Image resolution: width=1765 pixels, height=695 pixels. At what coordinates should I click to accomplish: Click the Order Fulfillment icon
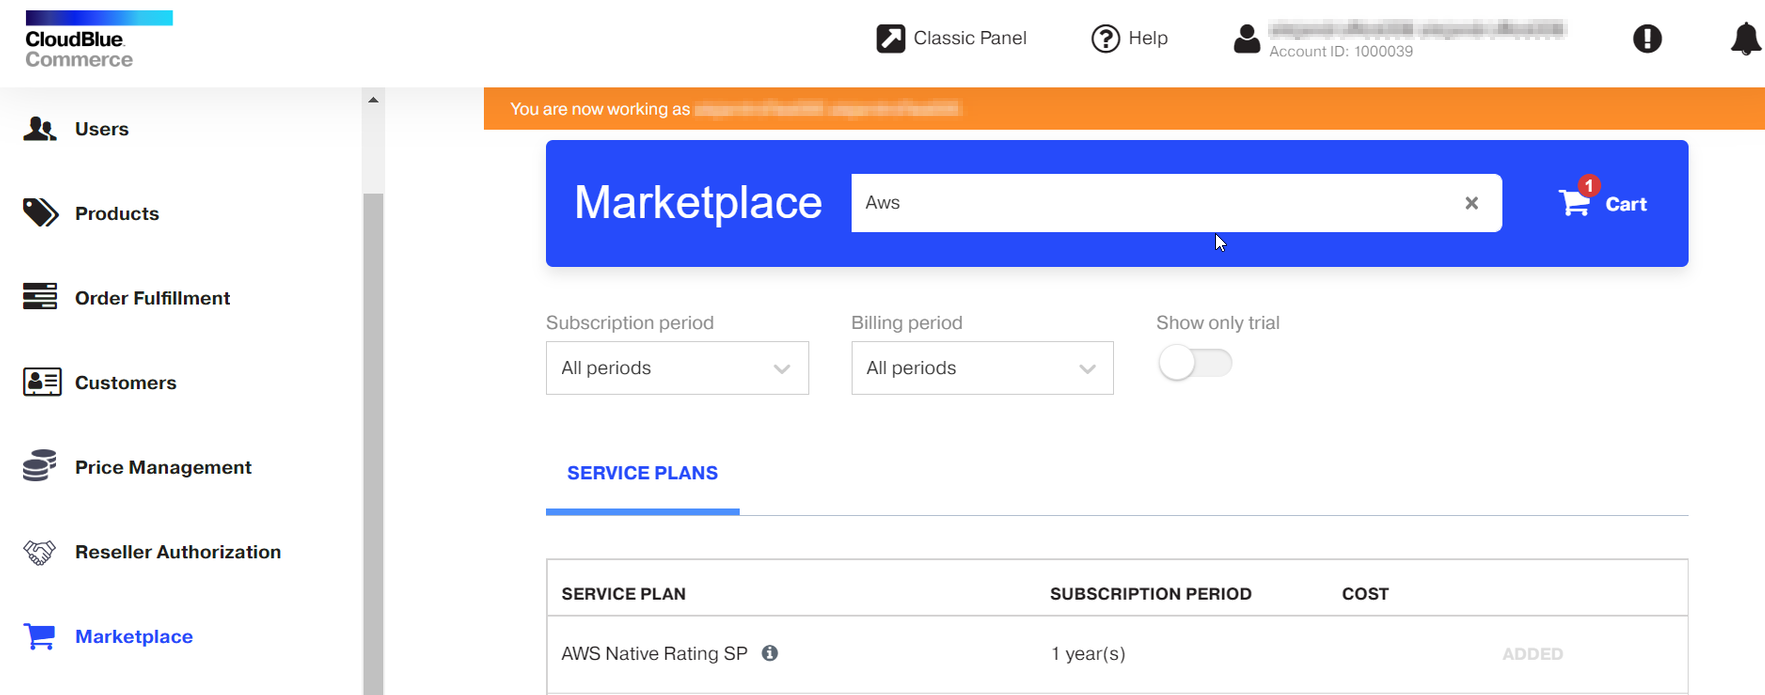(x=40, y=297)
